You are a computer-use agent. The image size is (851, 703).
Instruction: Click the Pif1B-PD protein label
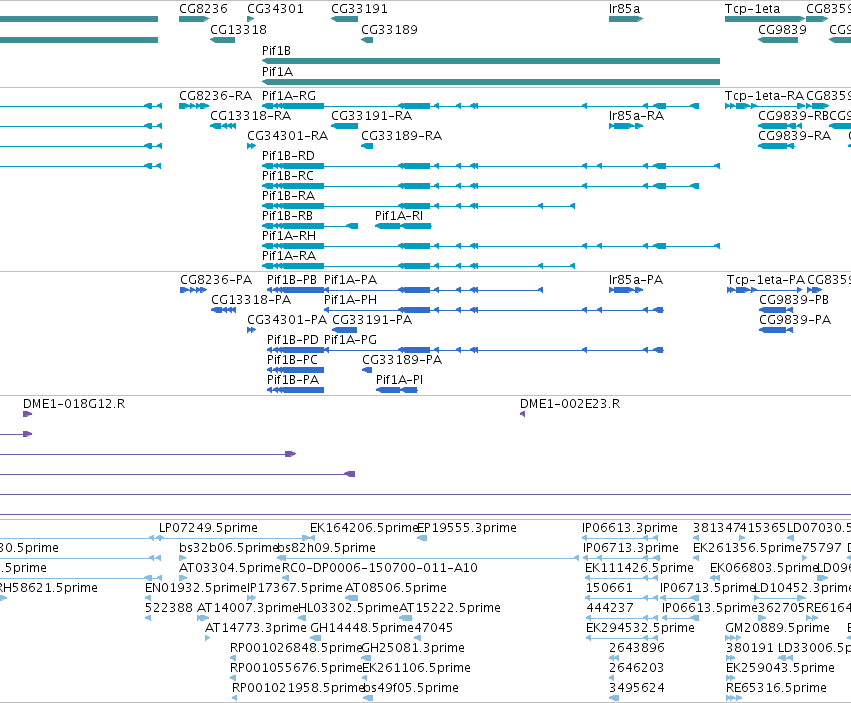293,340
